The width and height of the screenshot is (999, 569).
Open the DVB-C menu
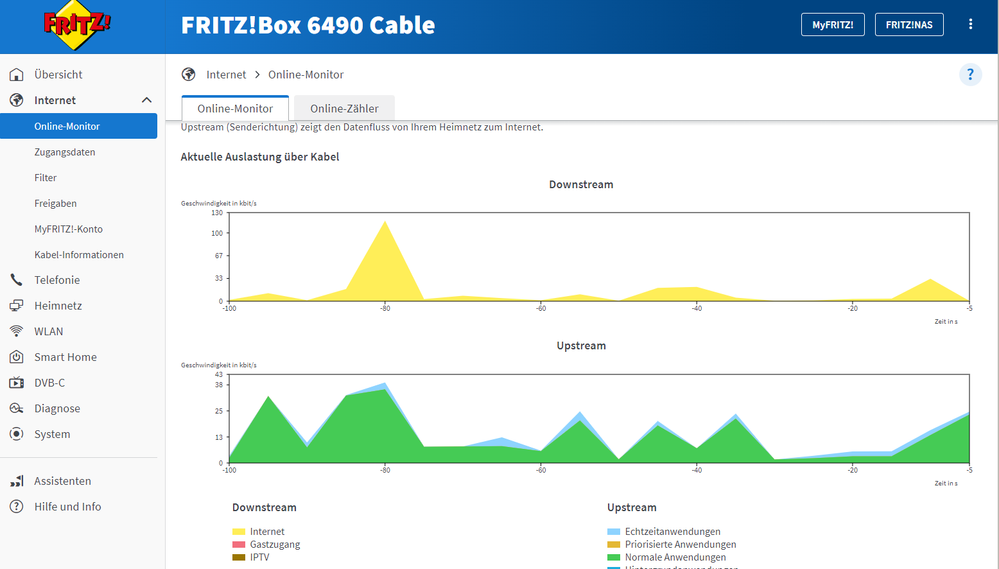tap(50, 383)
